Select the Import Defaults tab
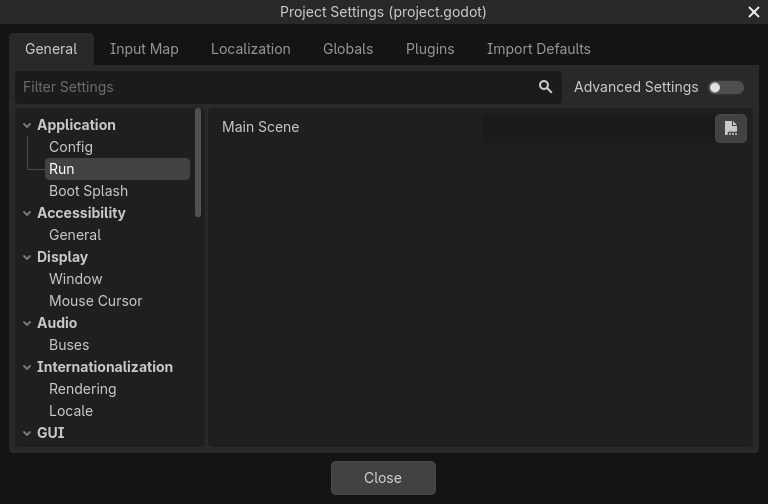Screen dimensions: 768x504 coord(538,49)
